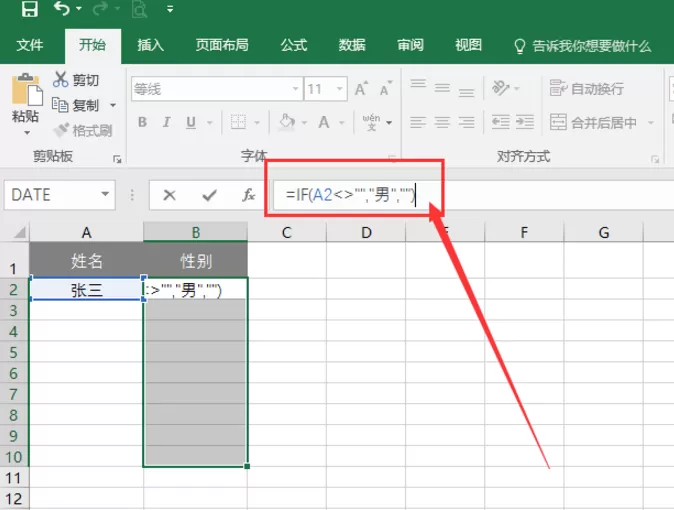Image resolution: width=674 pixels, height=510 pixels.
Task: Click the 告诉我你想要做什么 search box
Action: [x=583, y=46]
